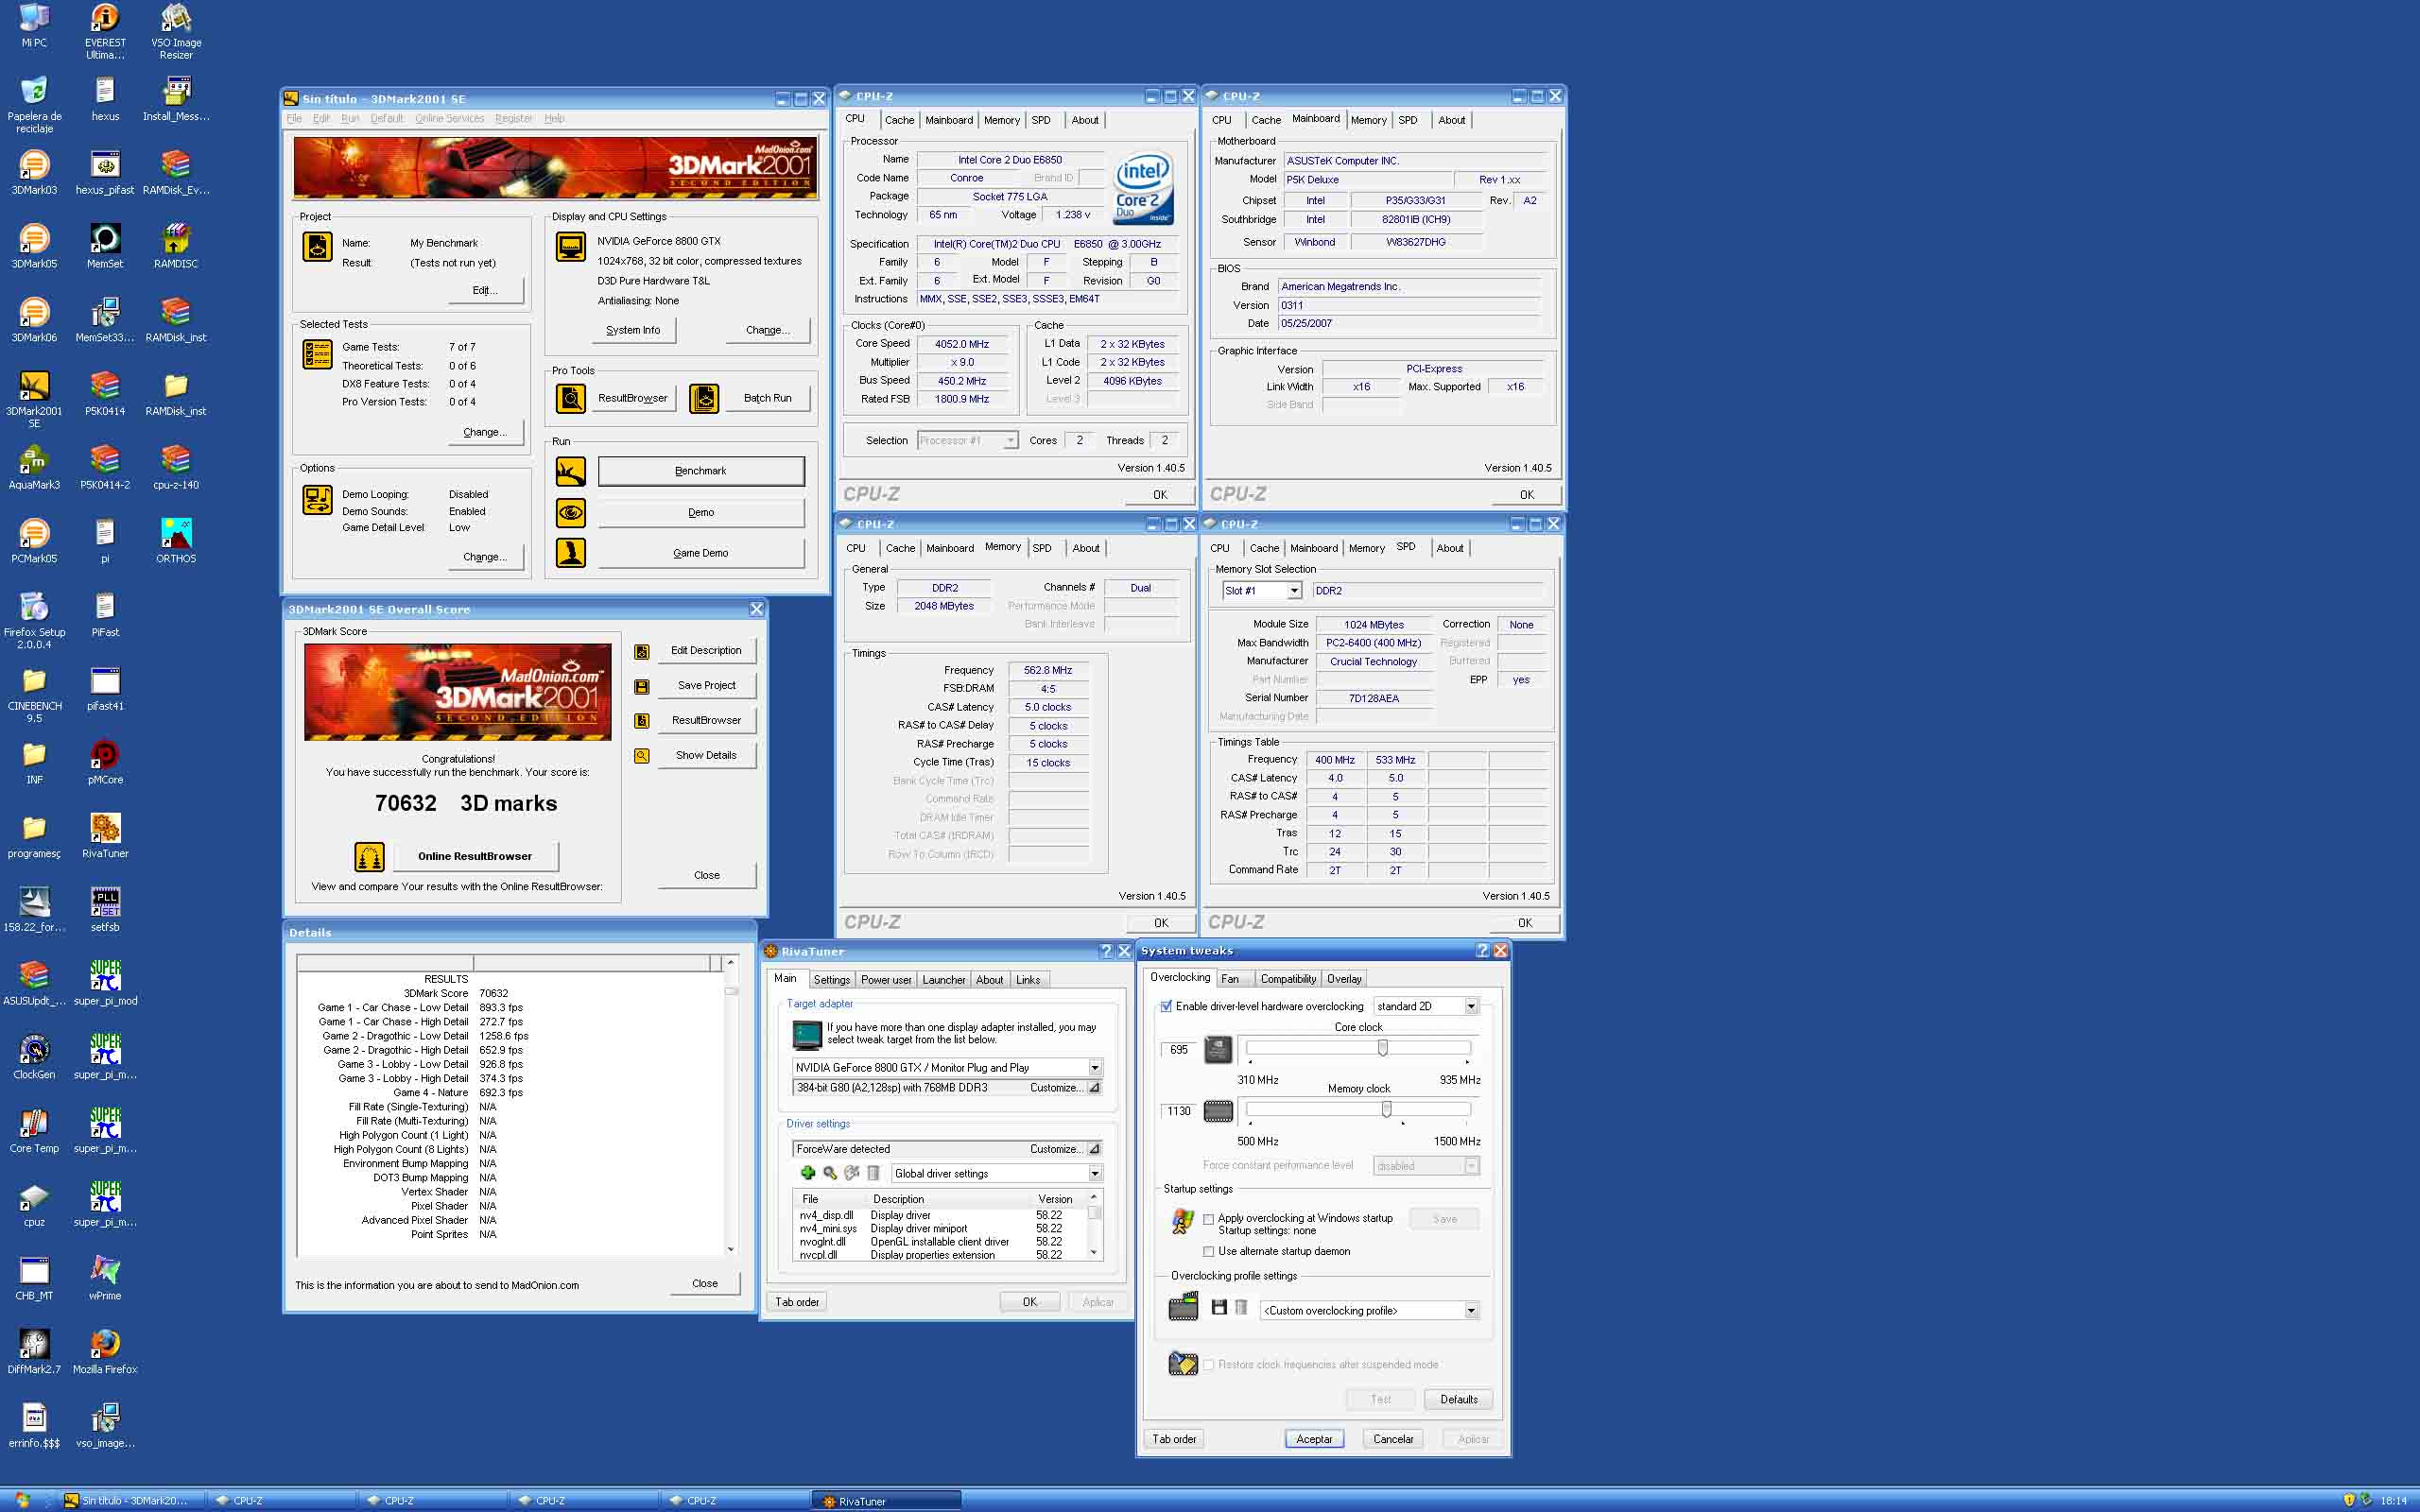Click the memory clock value field 1130

[1179, 1111]
